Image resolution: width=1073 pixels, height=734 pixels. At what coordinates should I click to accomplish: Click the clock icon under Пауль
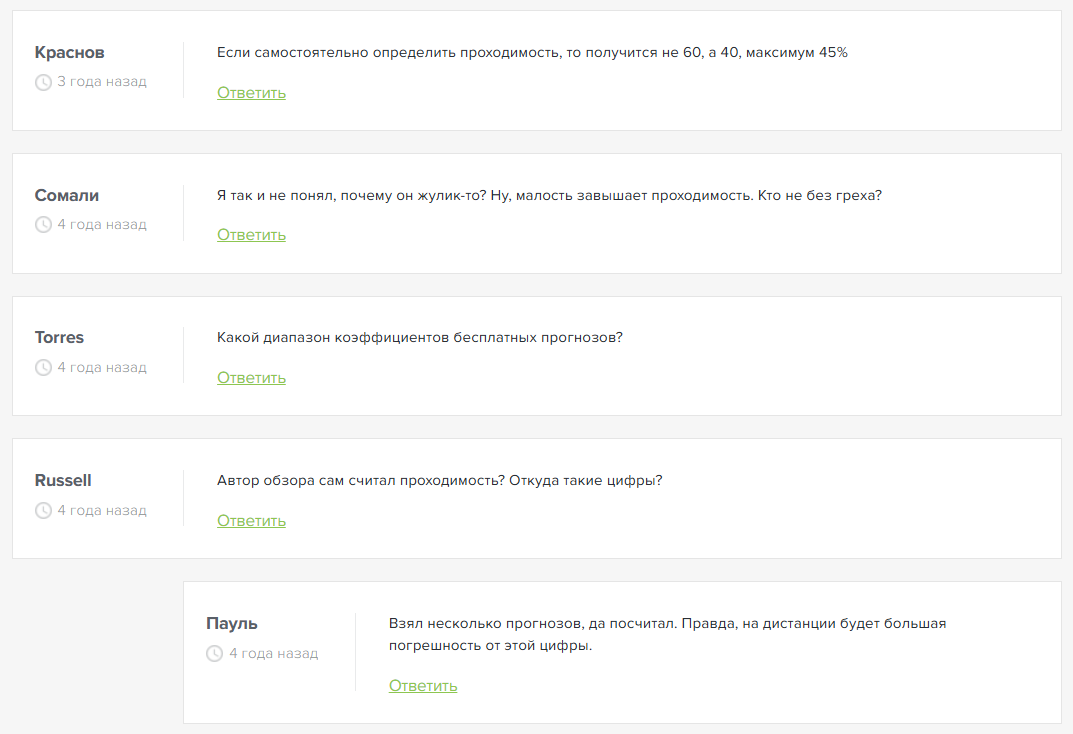coord(214,653)
